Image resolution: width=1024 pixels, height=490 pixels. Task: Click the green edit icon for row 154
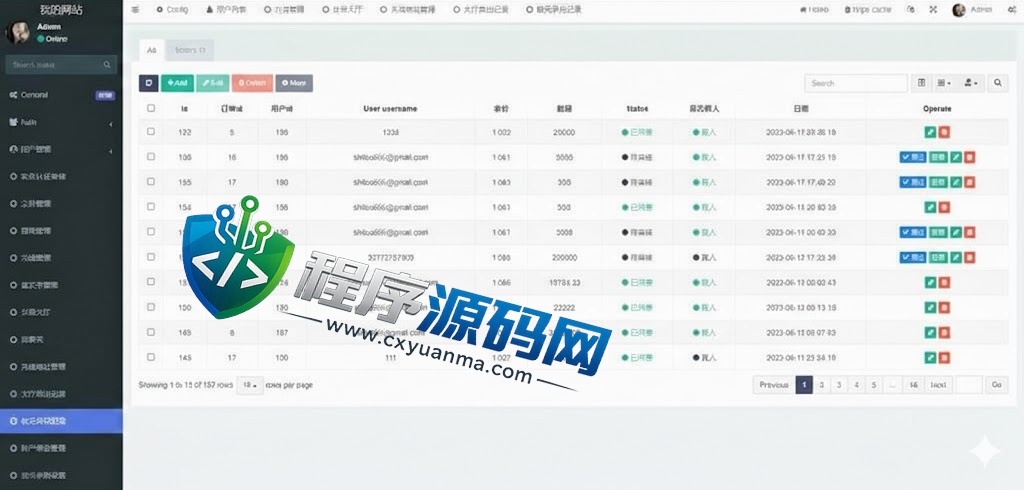[931, 207]
